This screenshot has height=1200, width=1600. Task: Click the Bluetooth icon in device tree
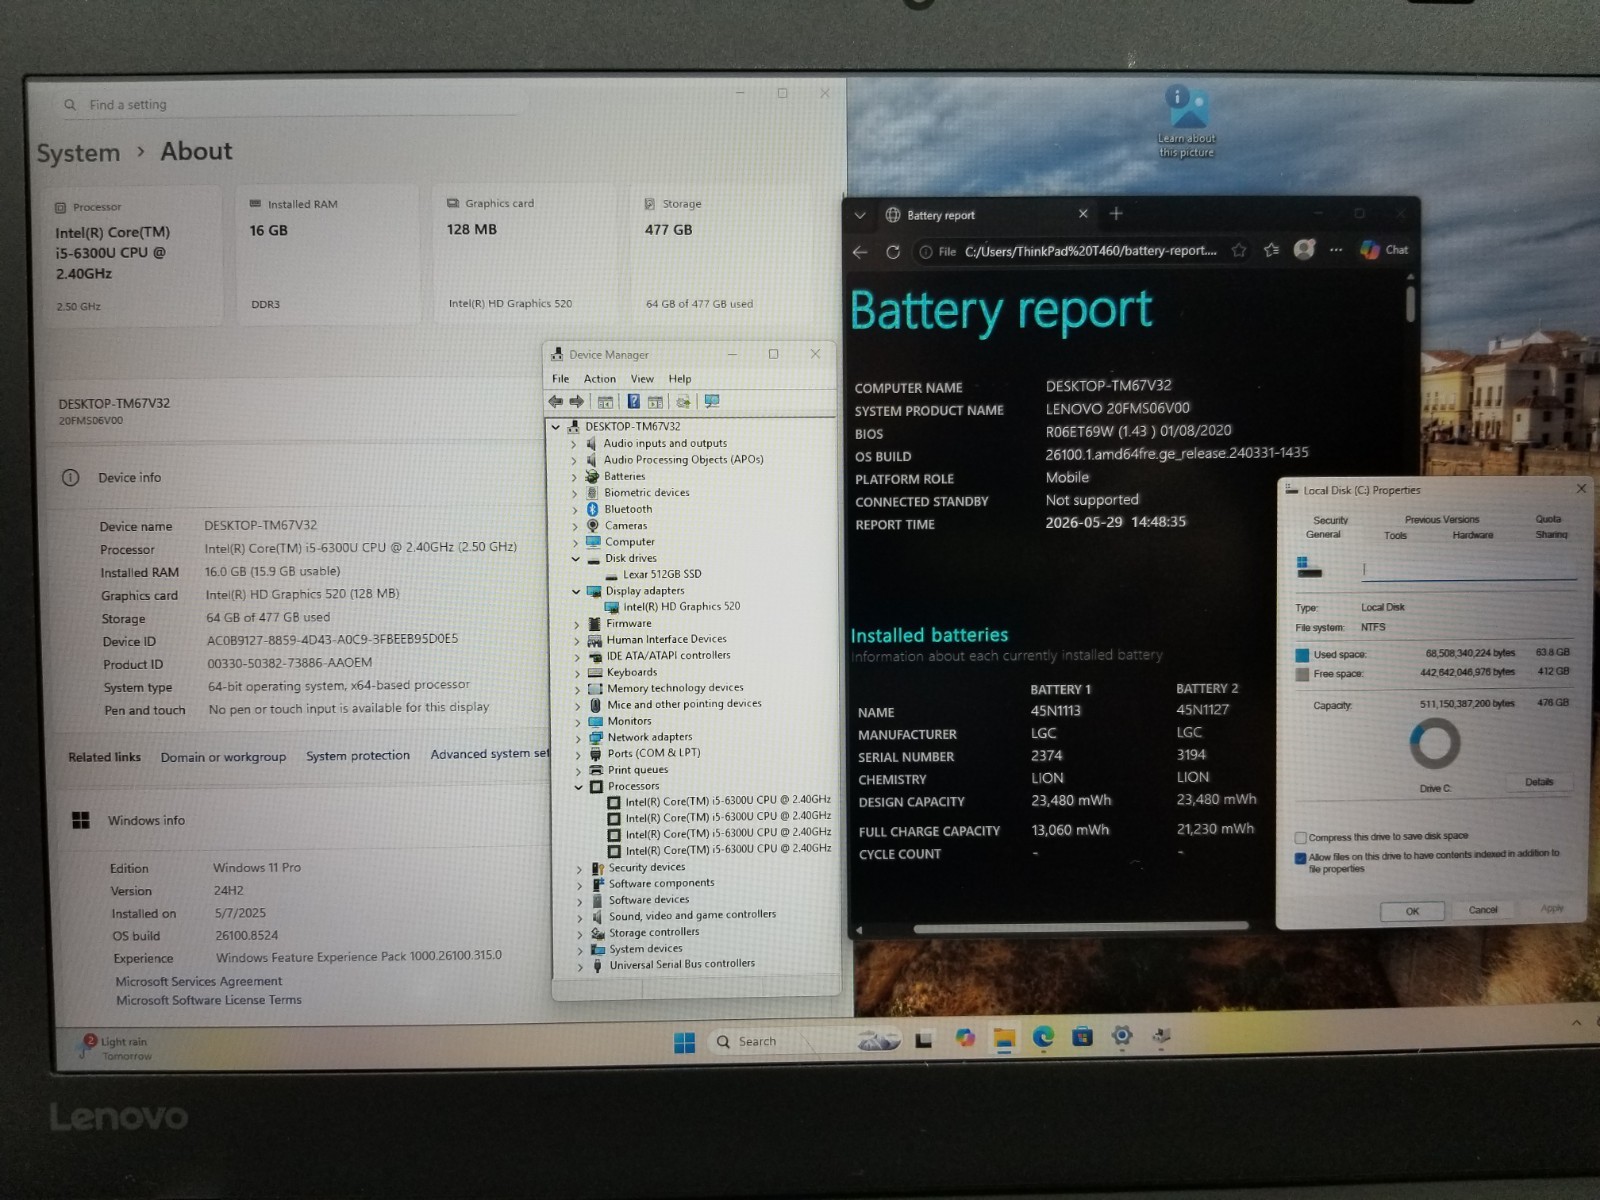pos(592,509)
